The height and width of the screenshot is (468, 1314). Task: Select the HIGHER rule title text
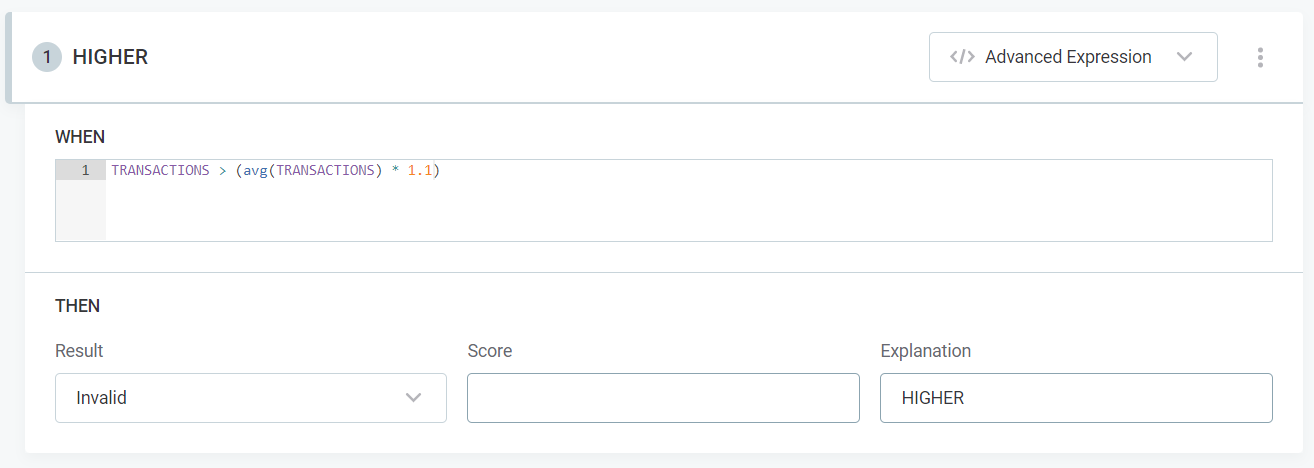[x=110, y=57]
